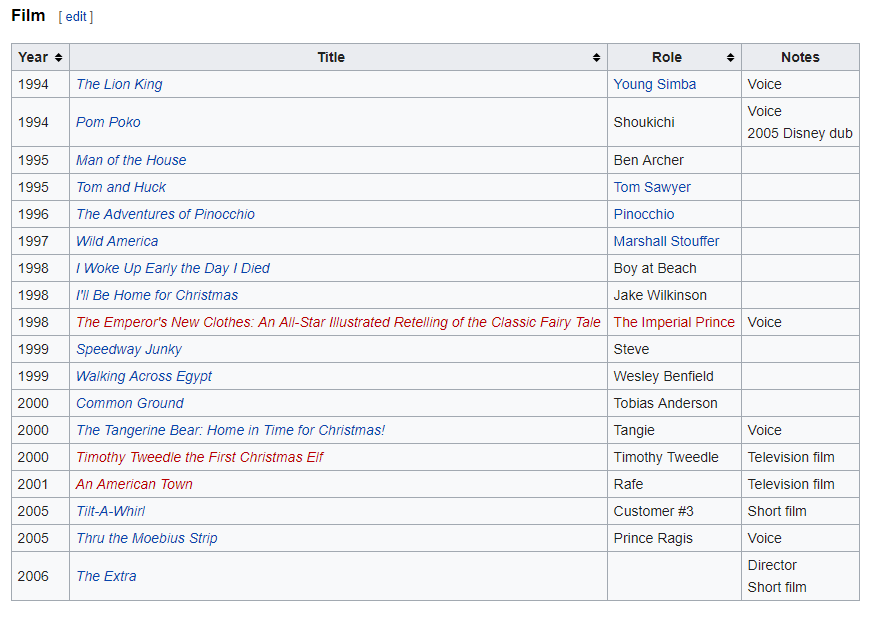Select the Tangie role cell
The width and height of the screenshot is (875, 617).
674,430
